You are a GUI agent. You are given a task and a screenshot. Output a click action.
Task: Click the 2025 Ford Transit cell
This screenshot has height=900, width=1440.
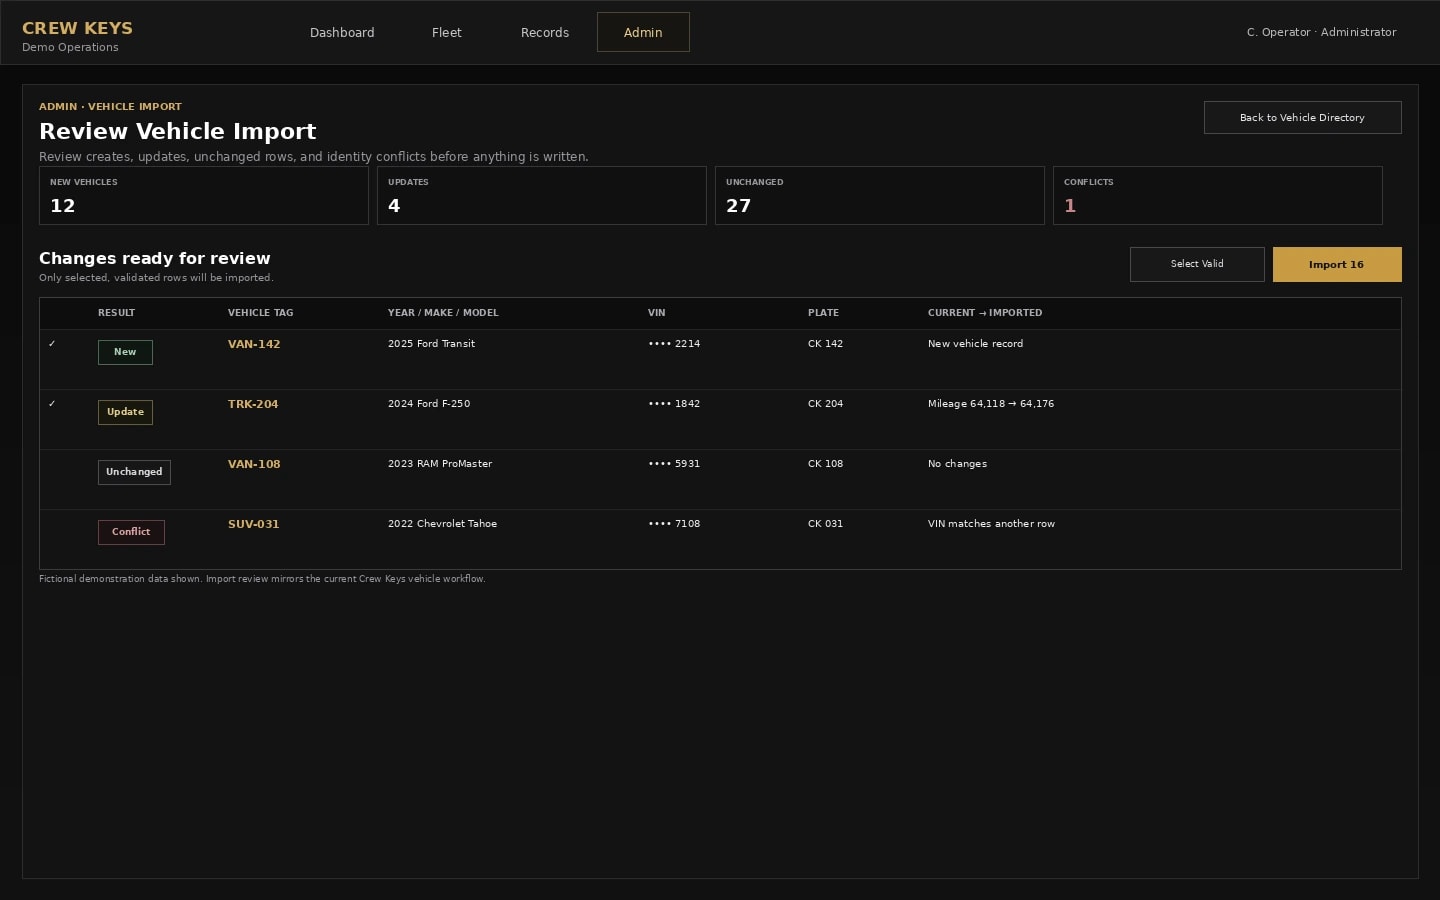pos(431,344)
